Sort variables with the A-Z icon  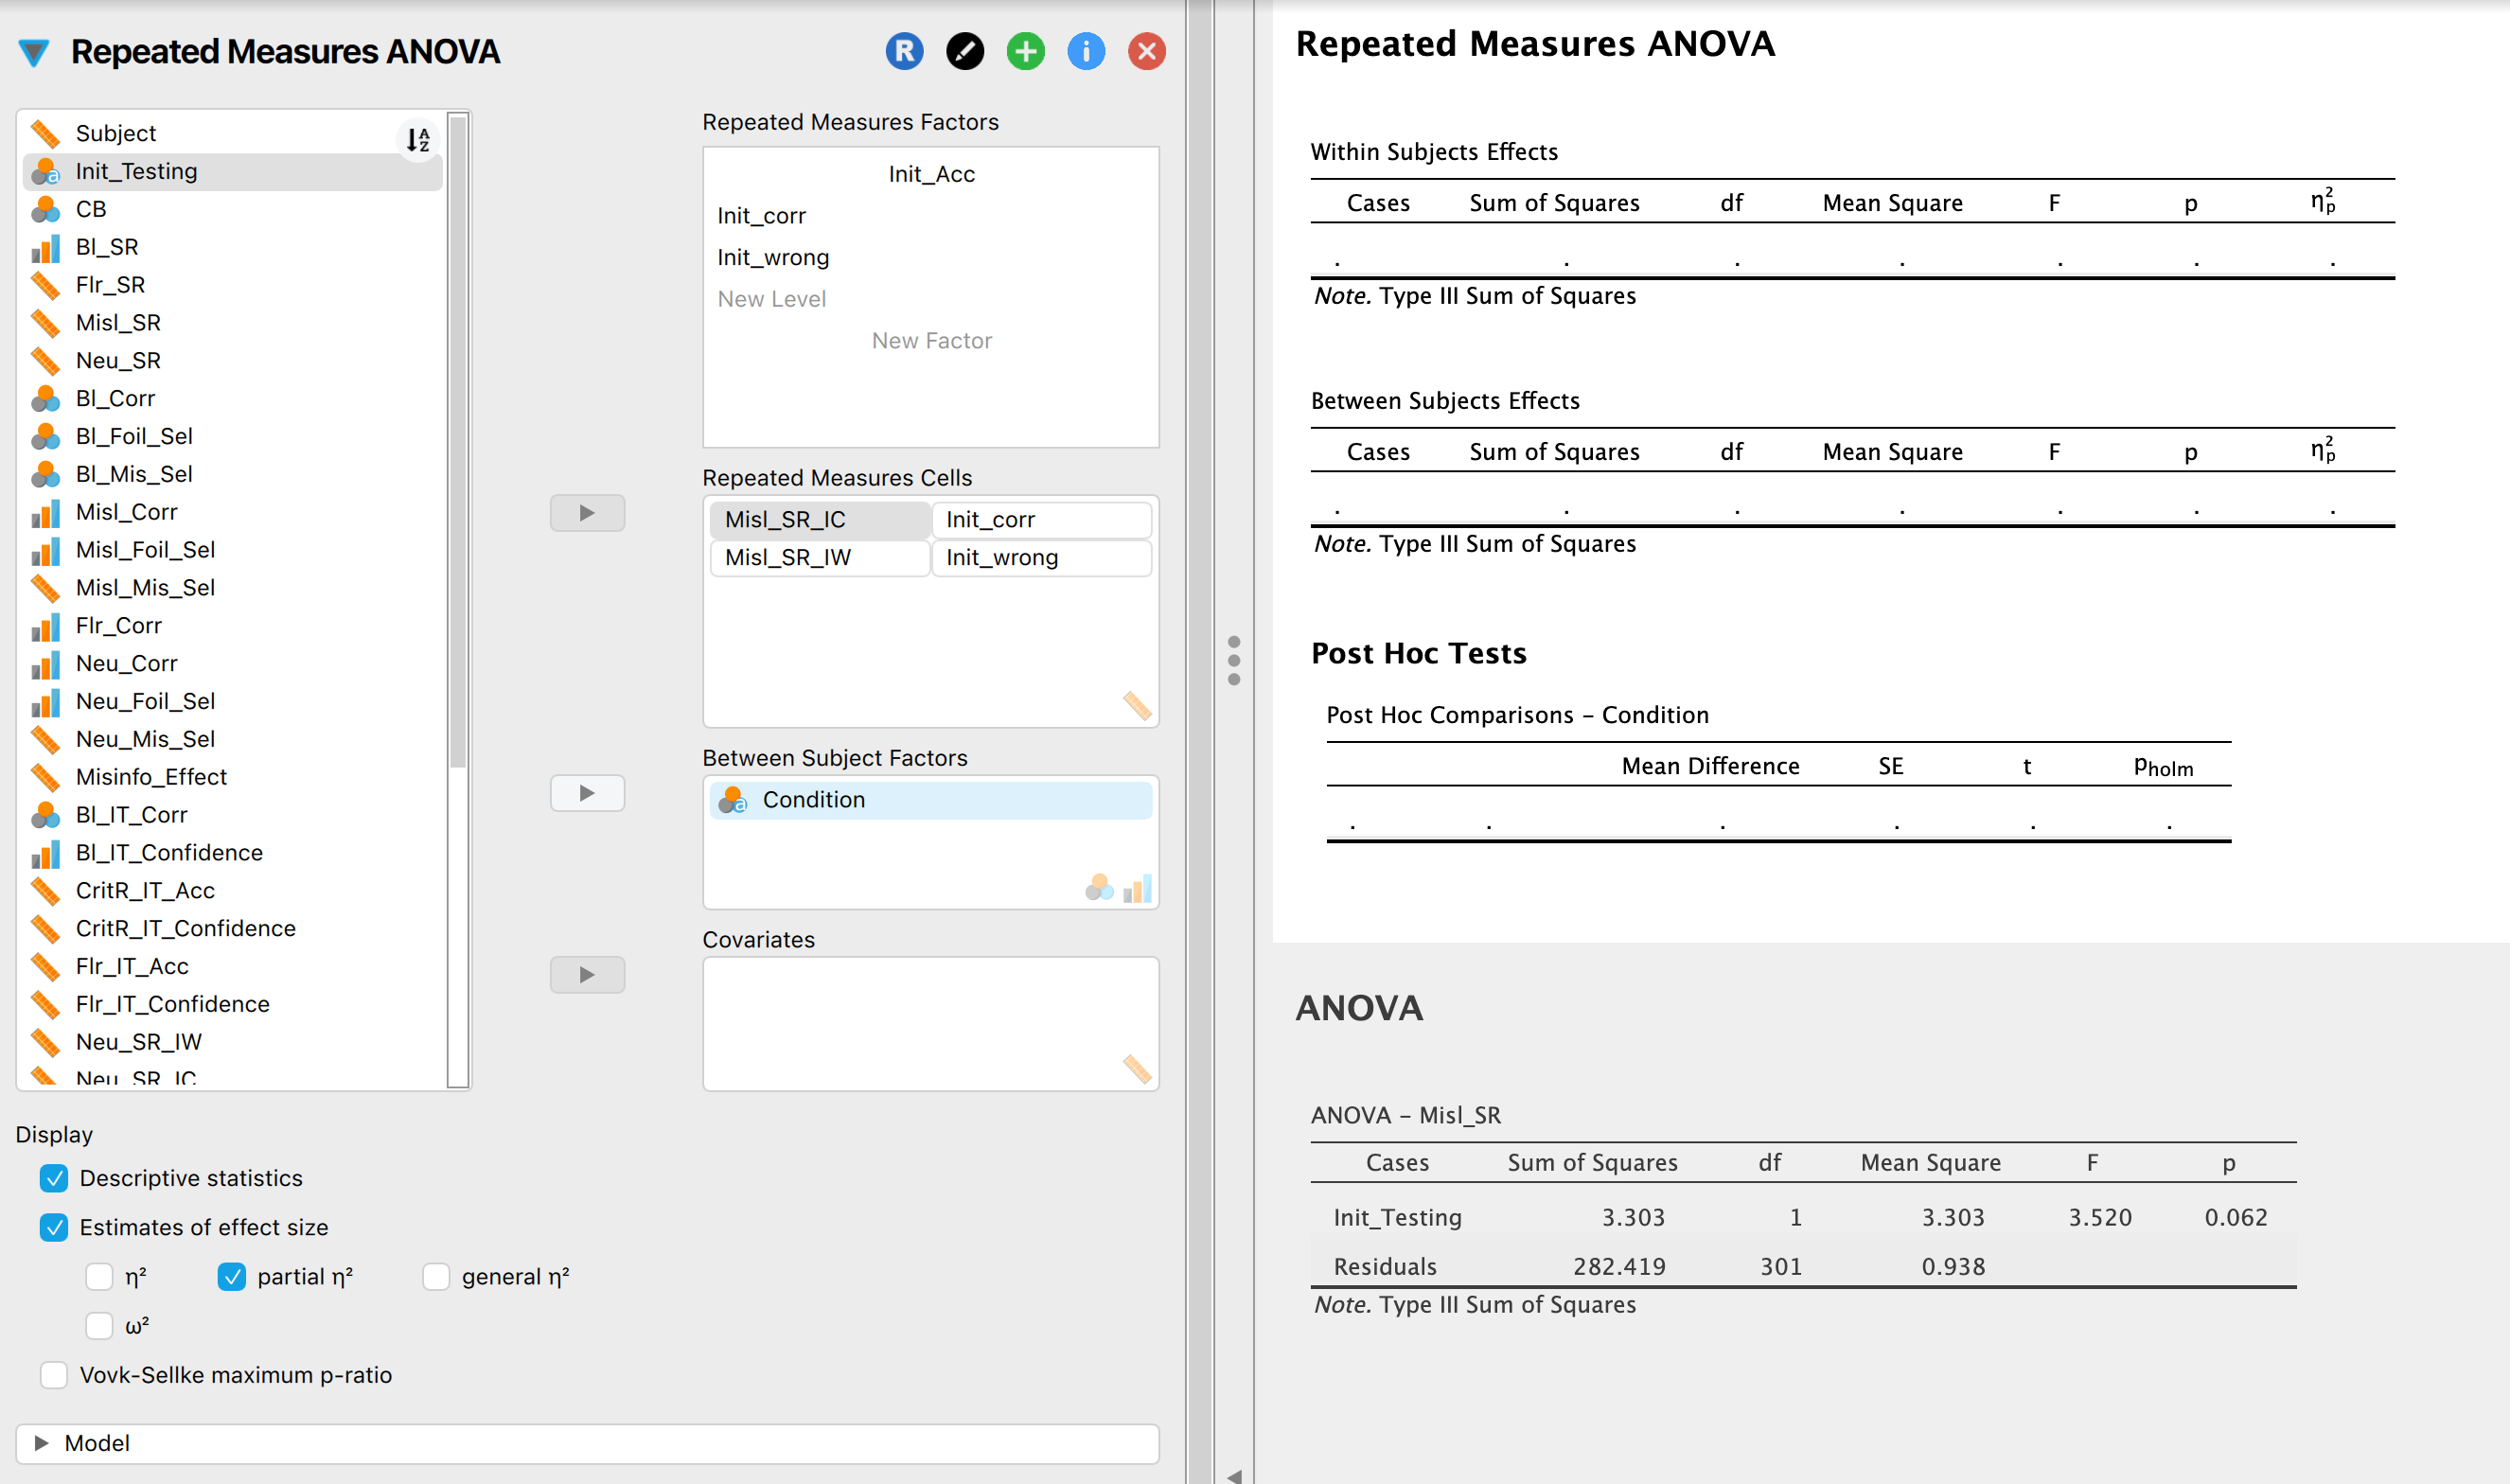pyautogui.click(x=417, y=140)
